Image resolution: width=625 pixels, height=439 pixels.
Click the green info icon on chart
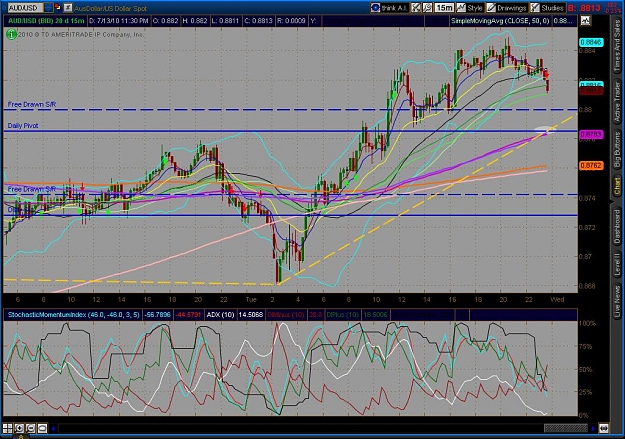(11, 35)
